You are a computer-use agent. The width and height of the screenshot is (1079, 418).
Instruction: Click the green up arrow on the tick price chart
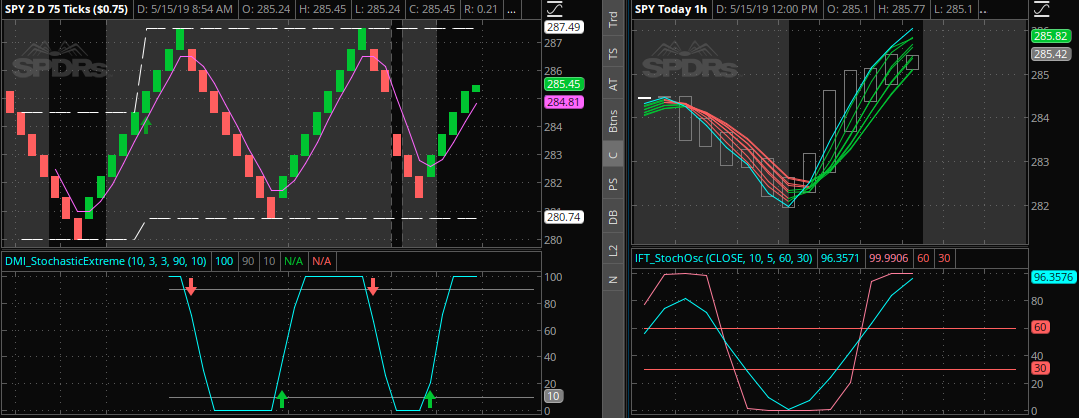click(145, 125)
